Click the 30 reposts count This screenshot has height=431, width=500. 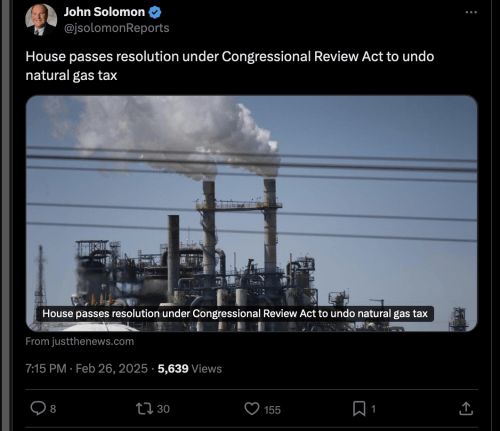163,409
